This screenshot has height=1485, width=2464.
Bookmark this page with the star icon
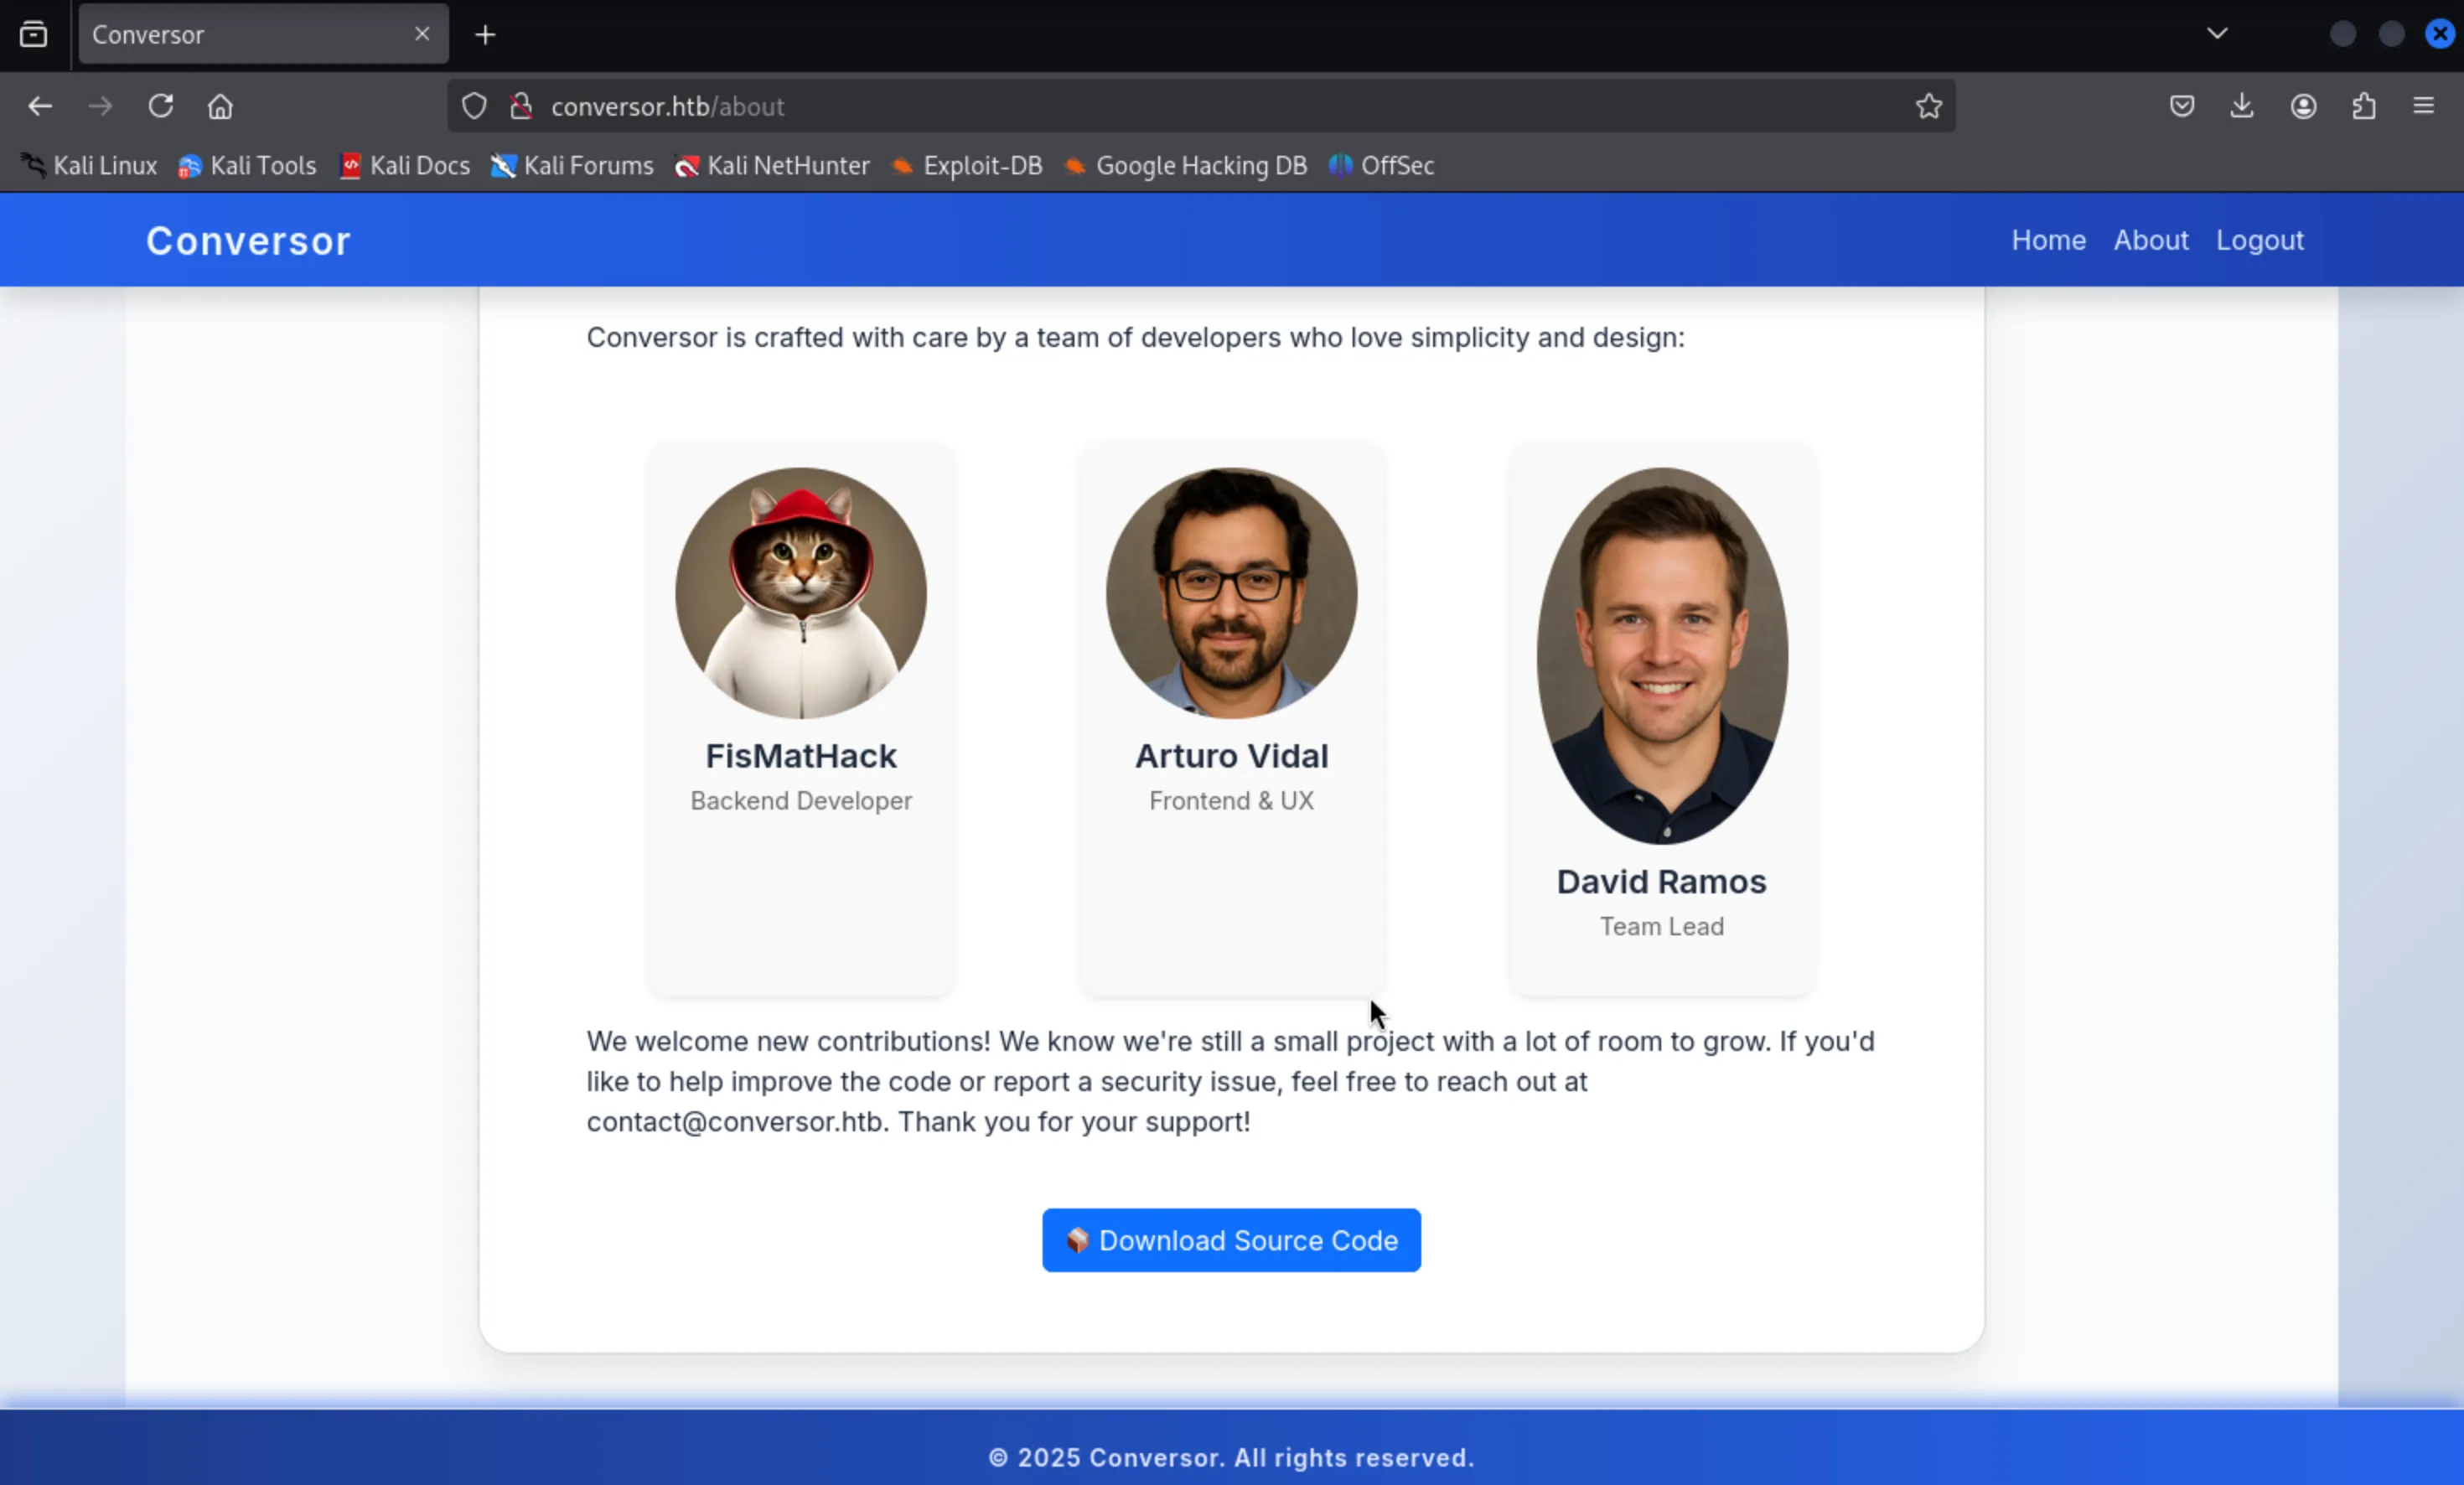coord(1929,106)
